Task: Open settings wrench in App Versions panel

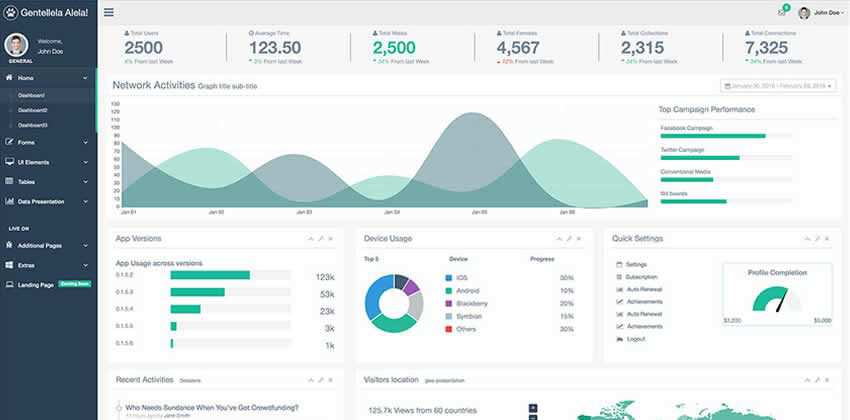Action: pos(320,239)
